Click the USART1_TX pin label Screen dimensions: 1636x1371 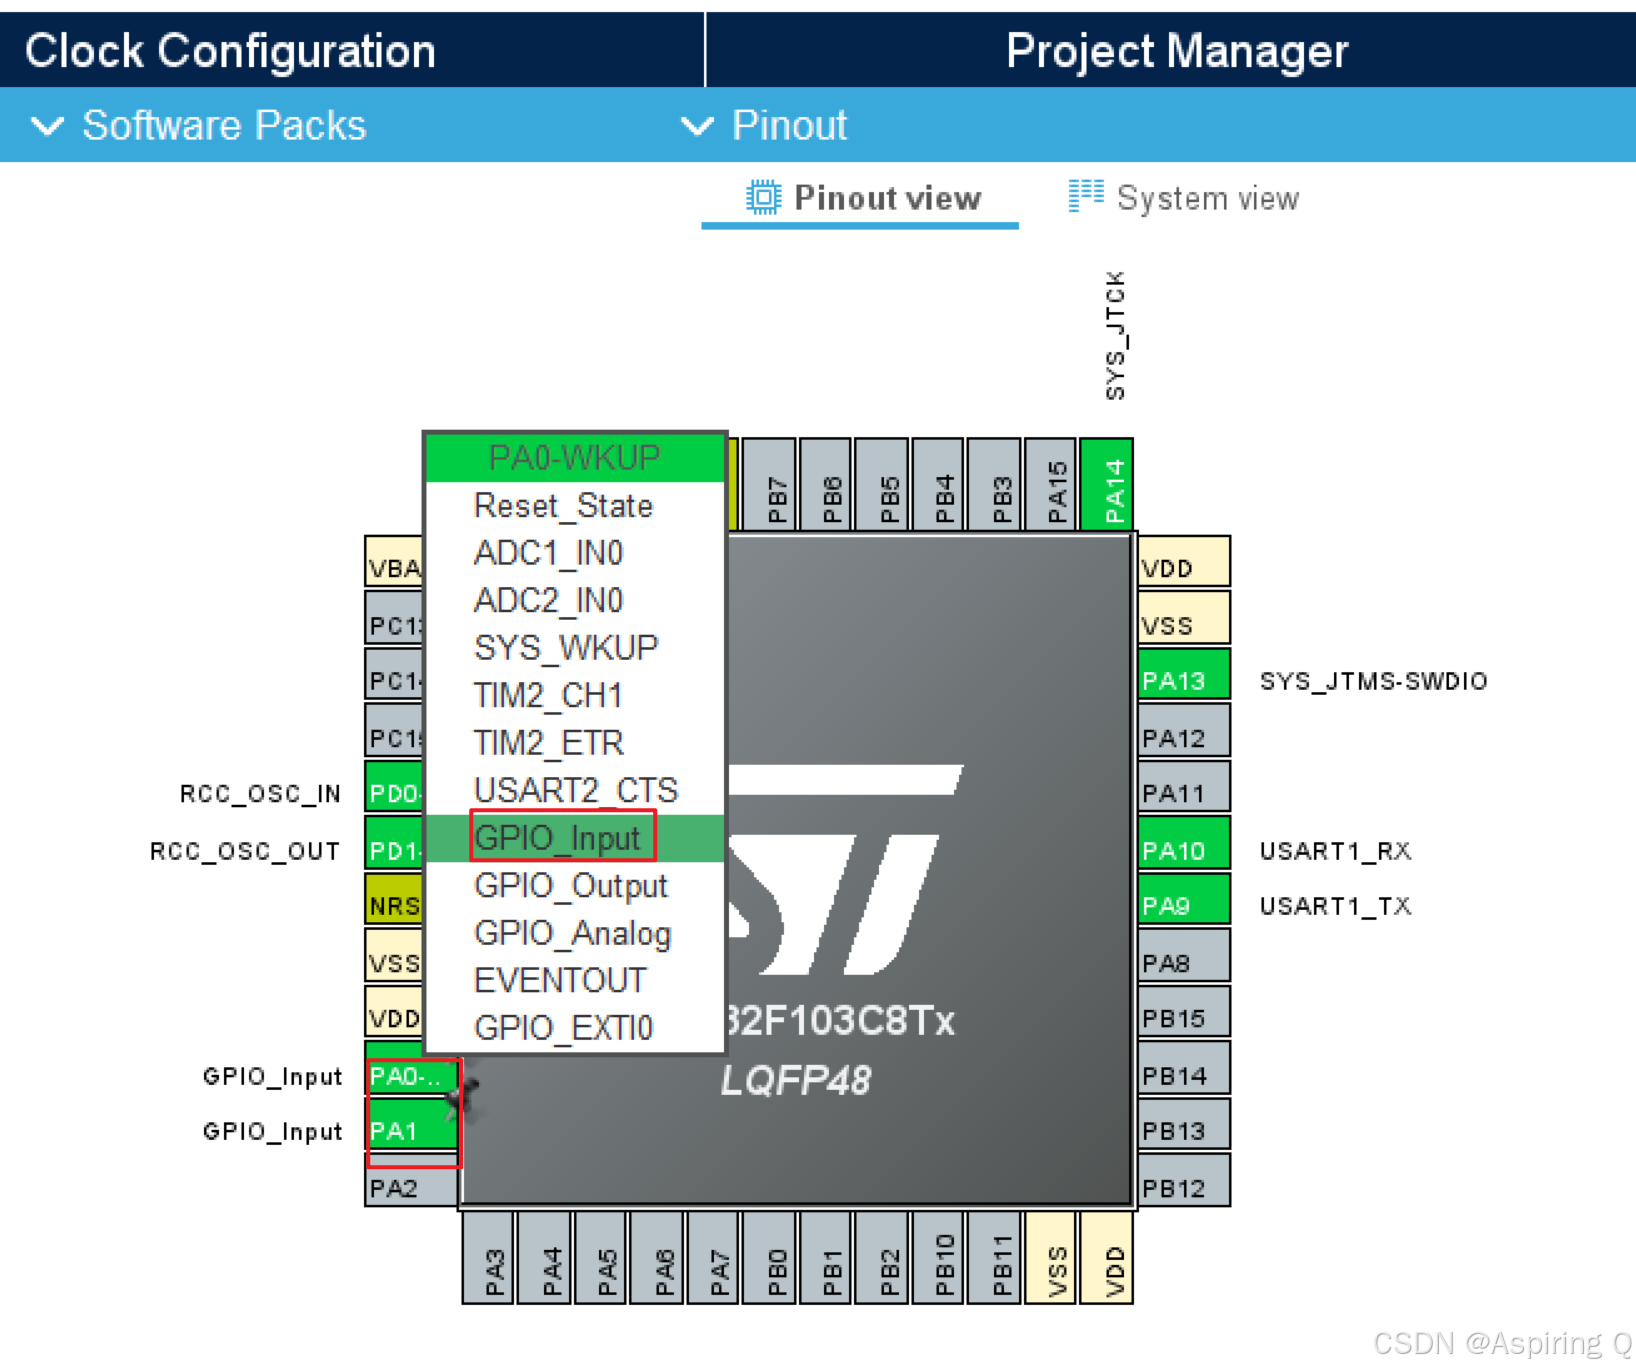coord(1335,906)
